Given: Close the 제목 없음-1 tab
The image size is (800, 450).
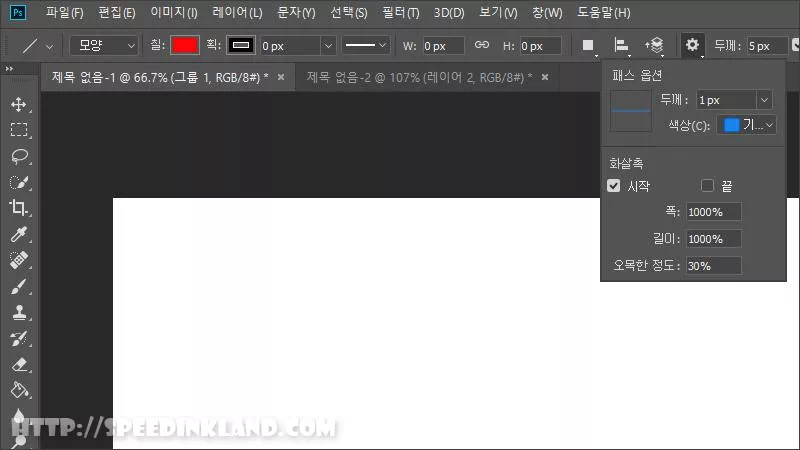Looking at the screenshot, I should 281,78.
